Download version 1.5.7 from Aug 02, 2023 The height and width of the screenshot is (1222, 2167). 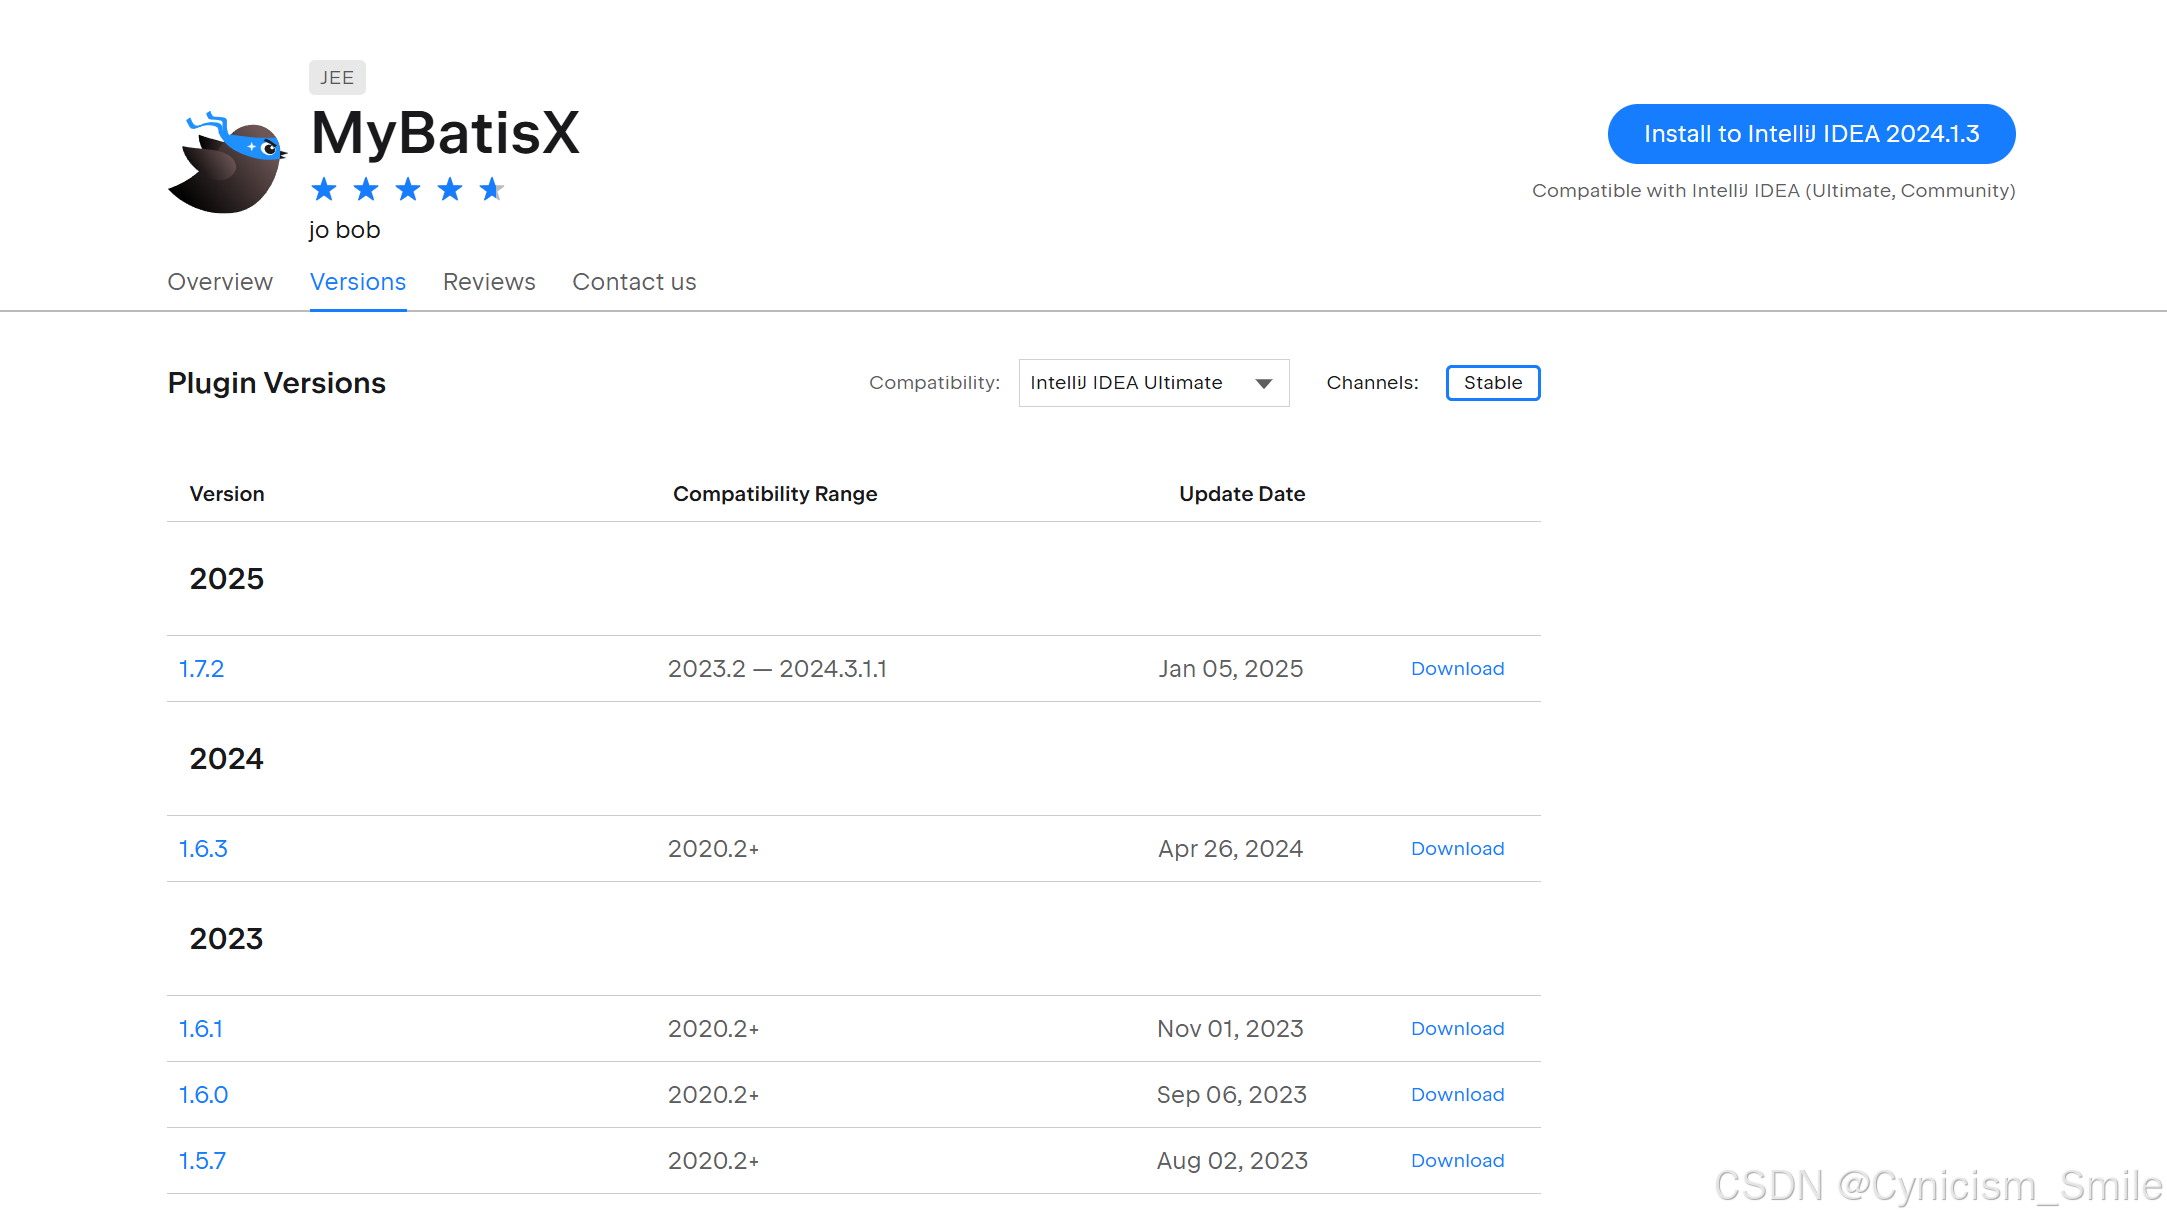1457,1161
